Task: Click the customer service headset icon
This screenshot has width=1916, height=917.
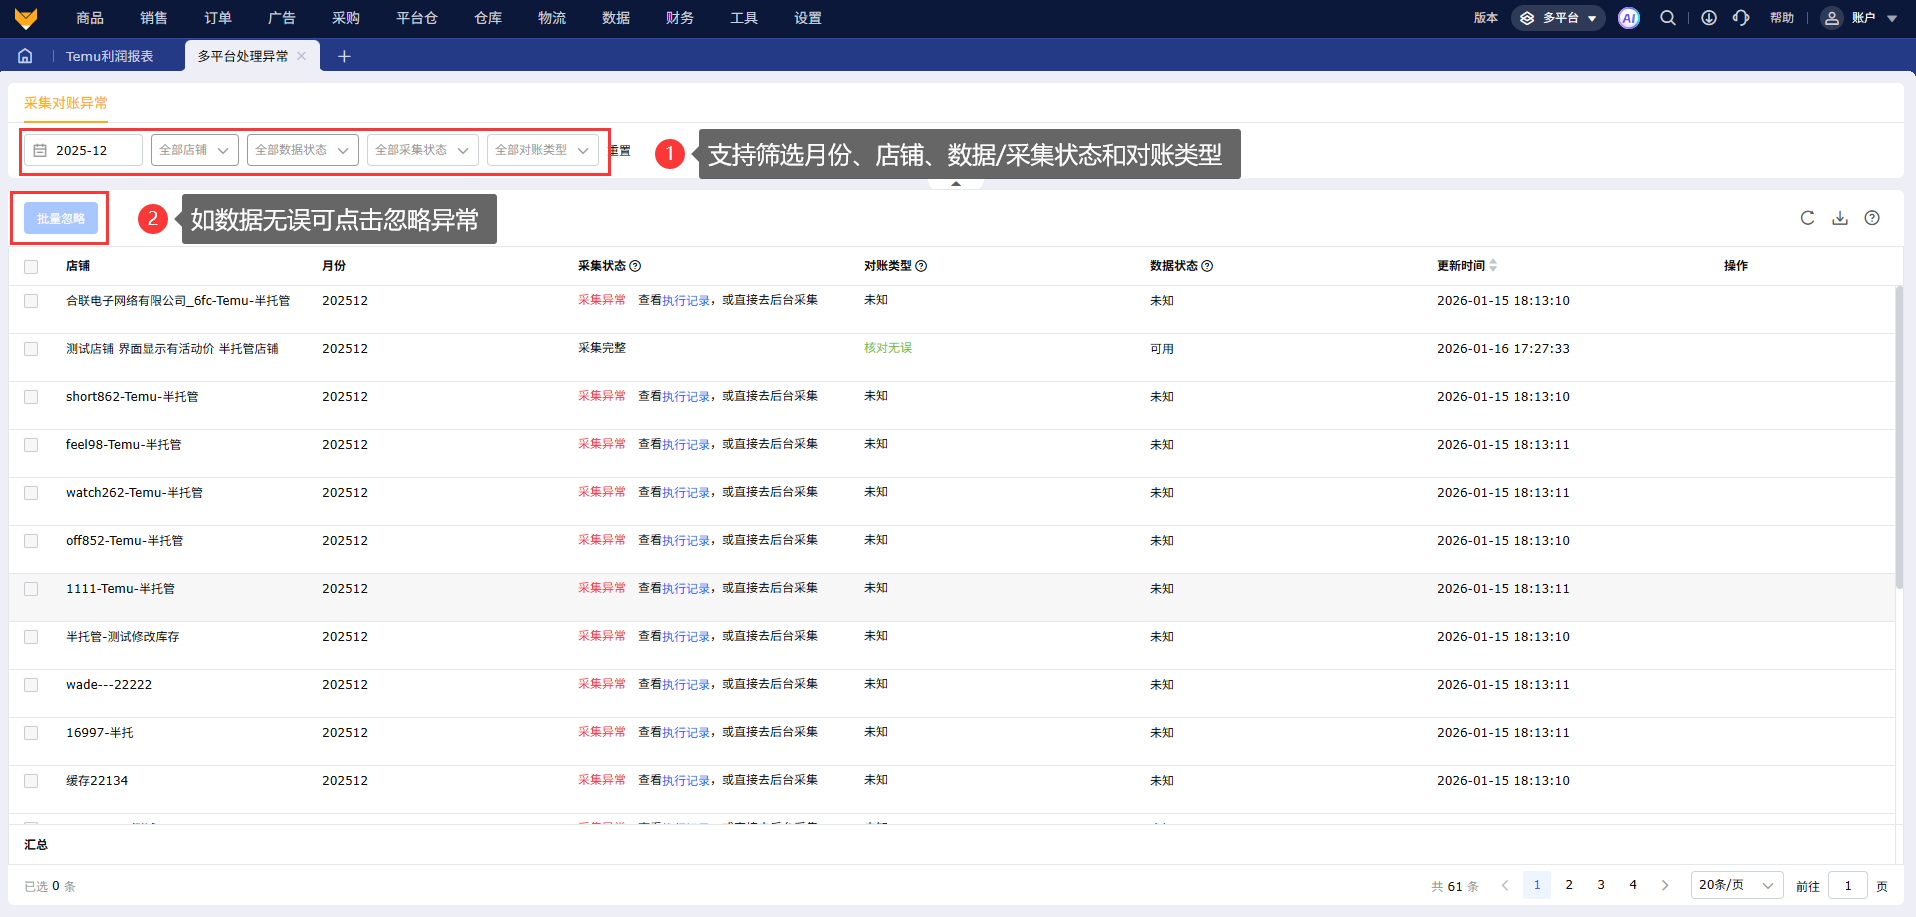Action: tap(1741, 18)
